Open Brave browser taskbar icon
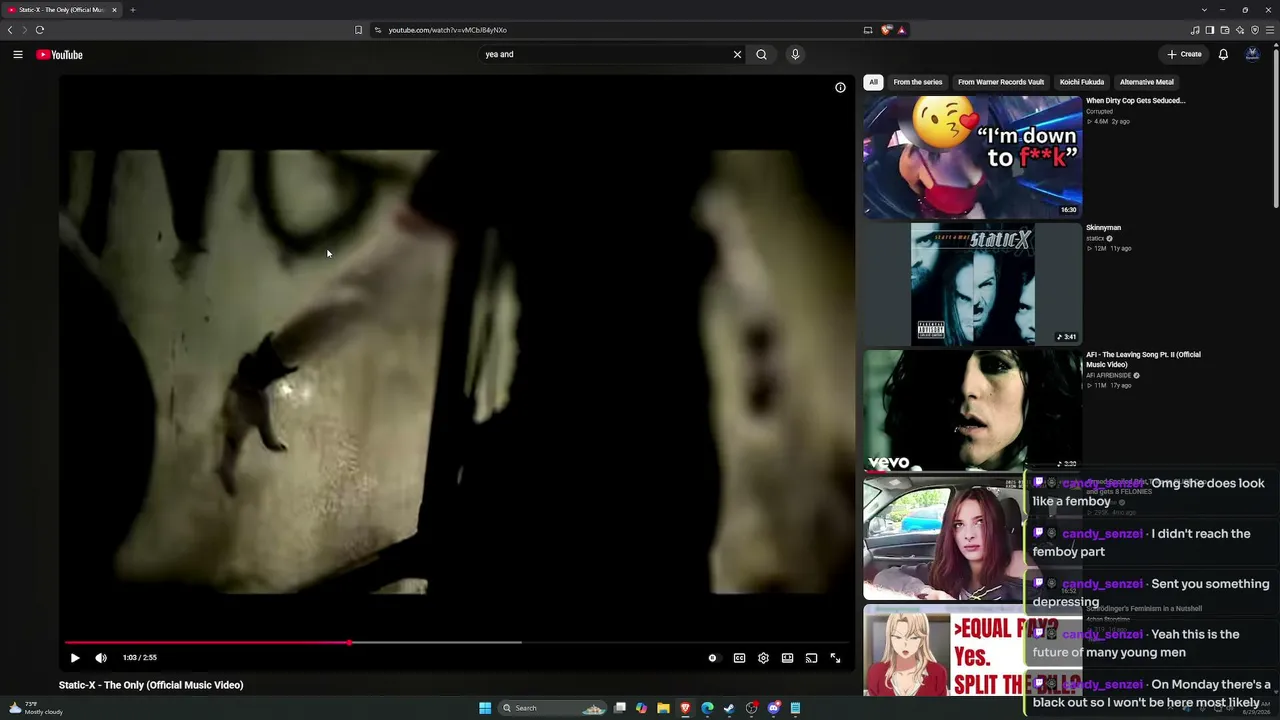Screen dimensions: 1280x720 tap(685, 708)
